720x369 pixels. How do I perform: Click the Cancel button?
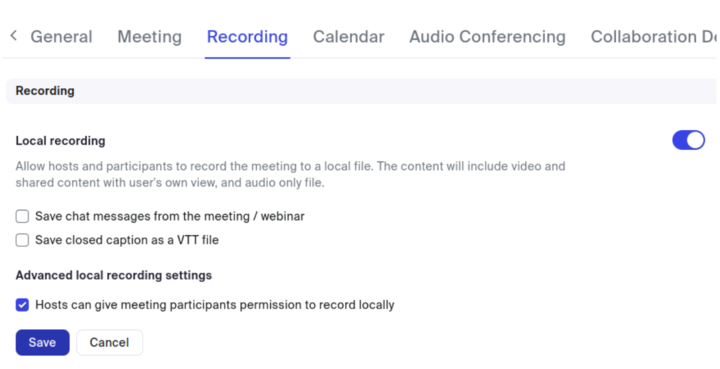pos(109,342)
